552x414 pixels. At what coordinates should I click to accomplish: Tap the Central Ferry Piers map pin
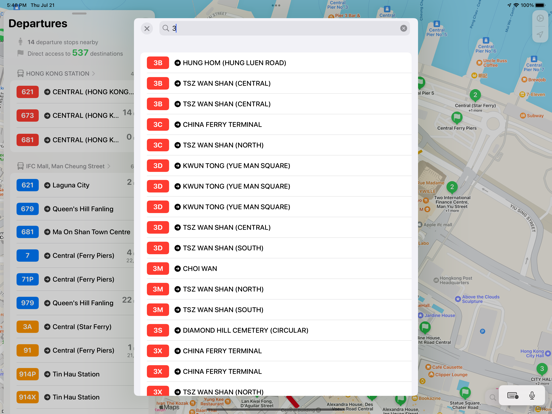[x=457, y=117]
